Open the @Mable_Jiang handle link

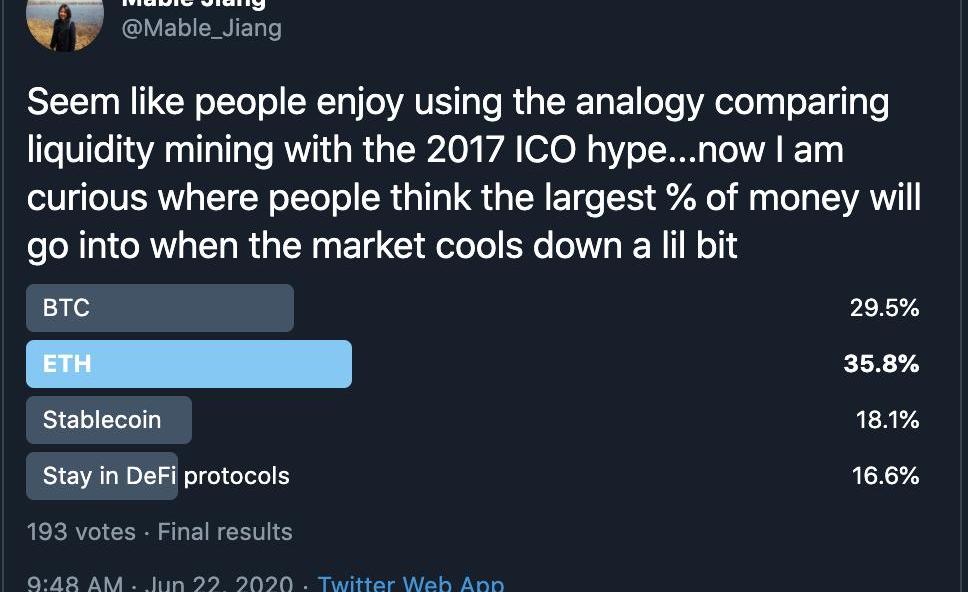coord(201,28)
